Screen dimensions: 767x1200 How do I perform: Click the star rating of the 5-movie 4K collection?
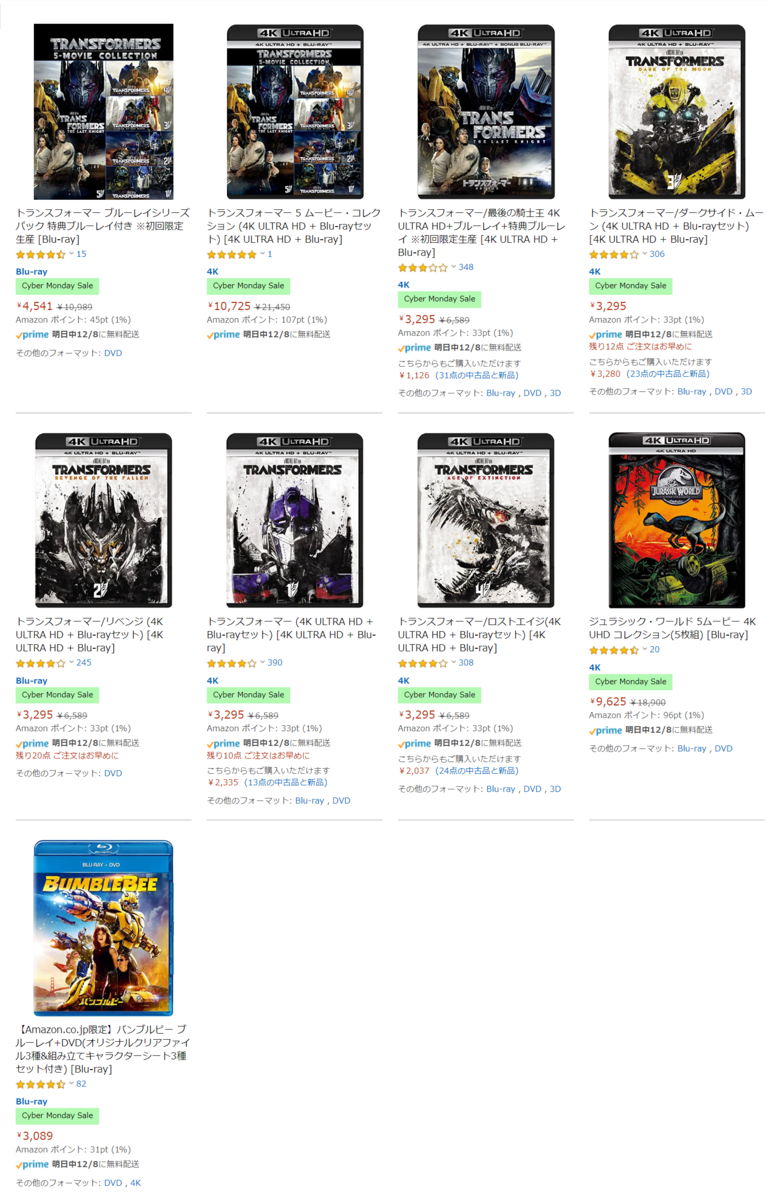[x=232, y=254]
